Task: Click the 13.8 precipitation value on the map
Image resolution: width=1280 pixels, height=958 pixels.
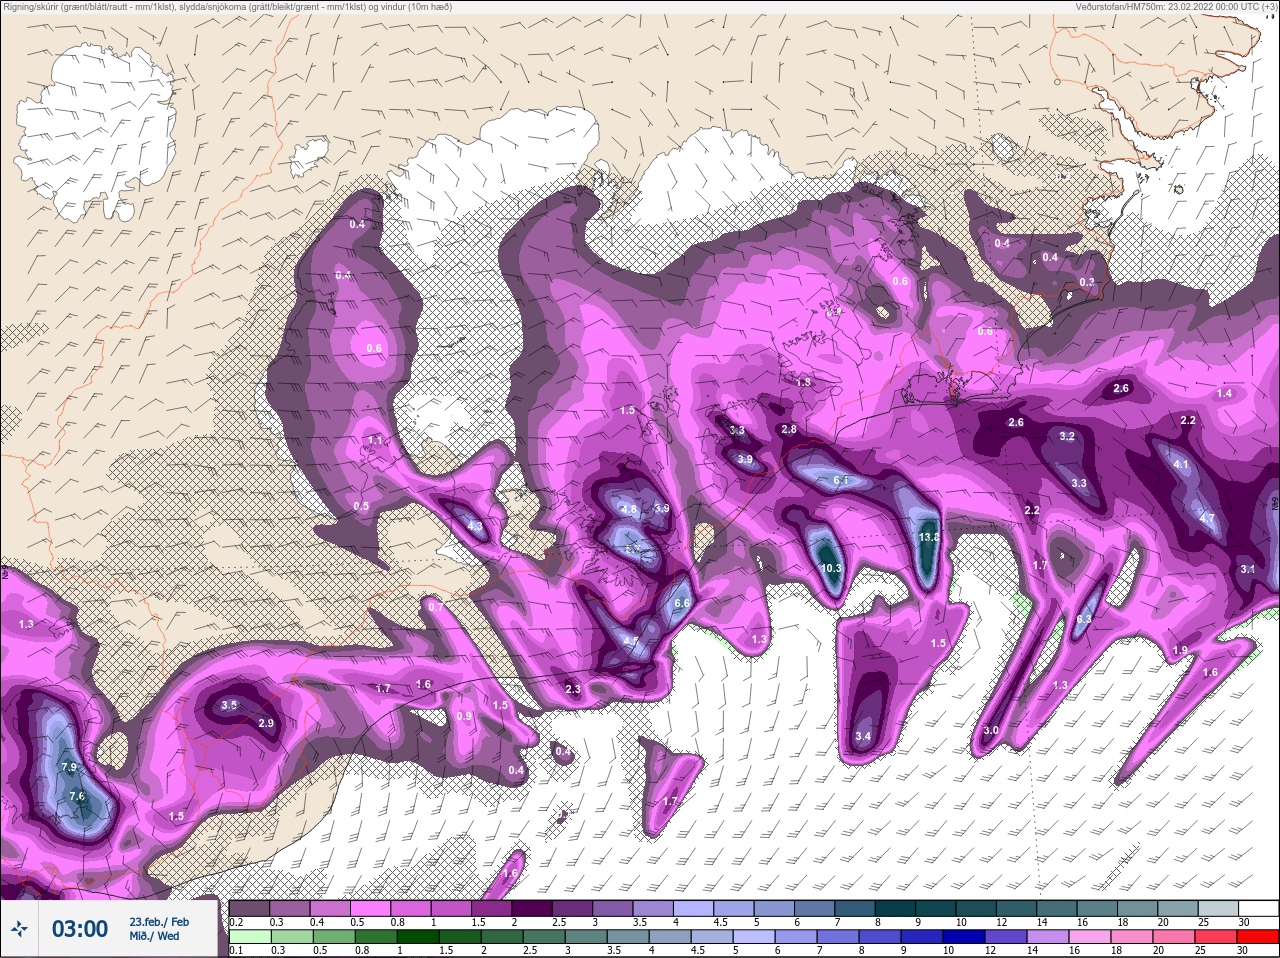Action: 929,537
